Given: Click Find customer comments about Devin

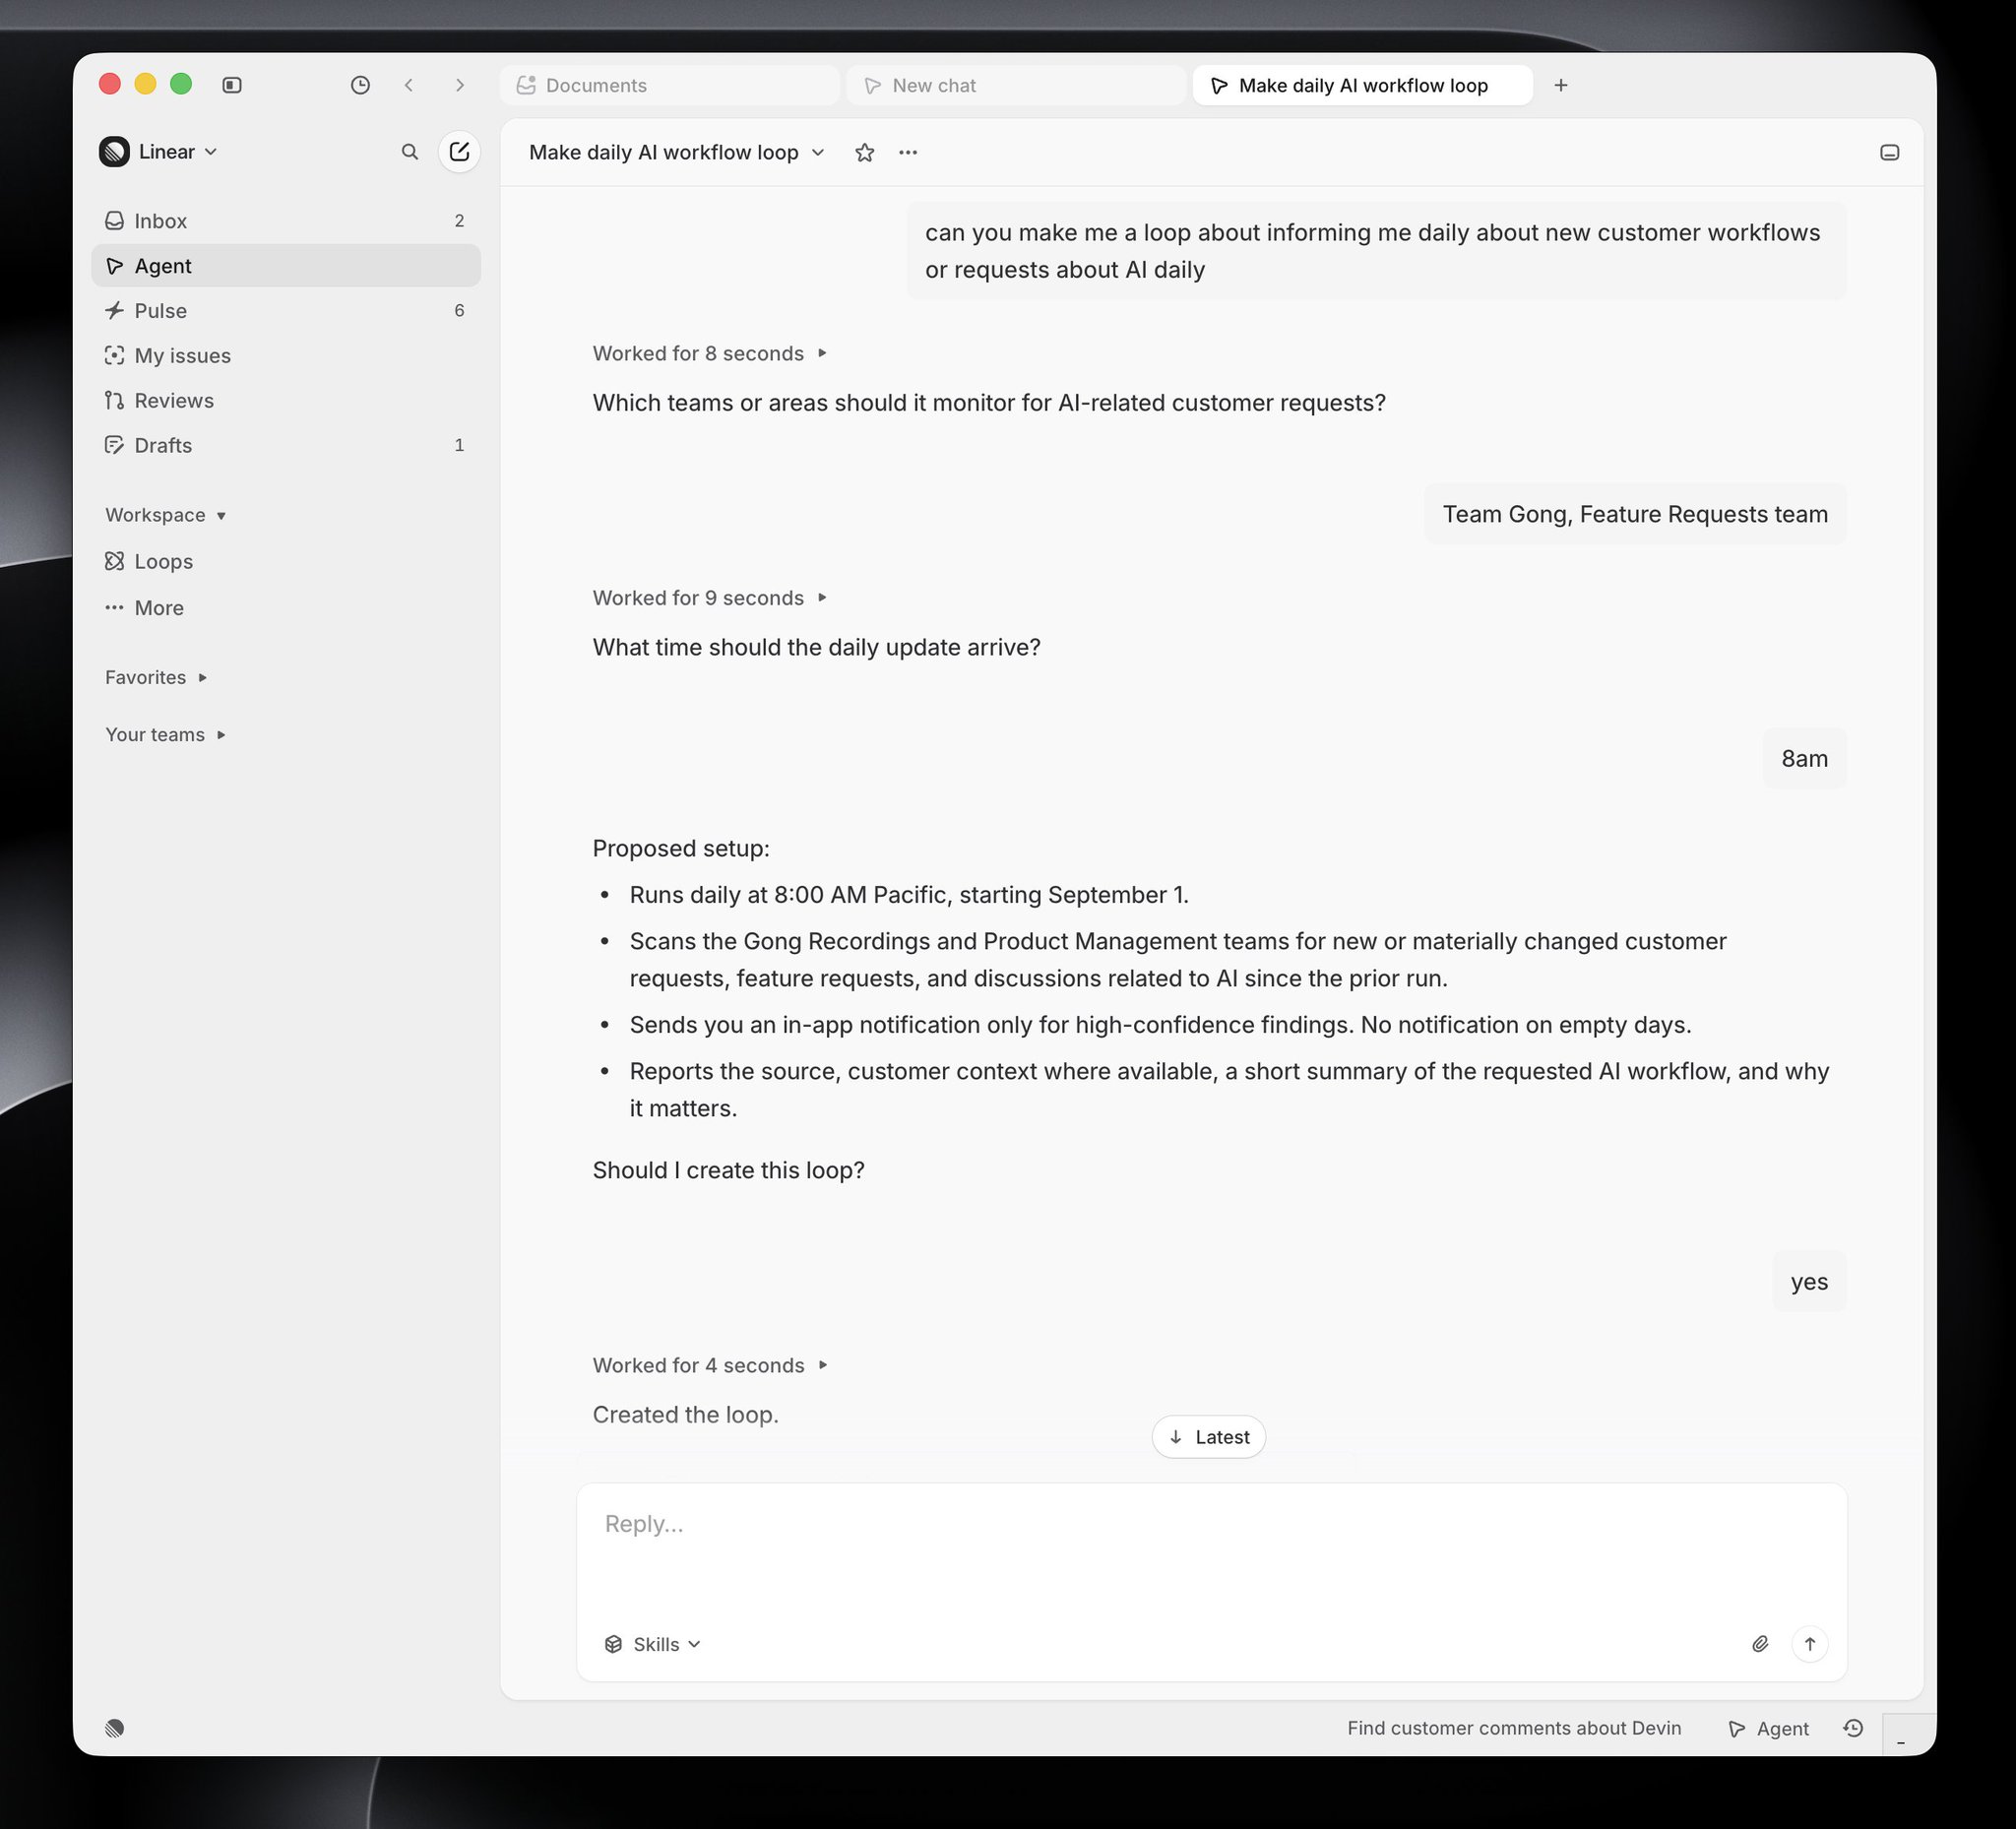Looking at the screenshot, I should tap(1514, 1728).
